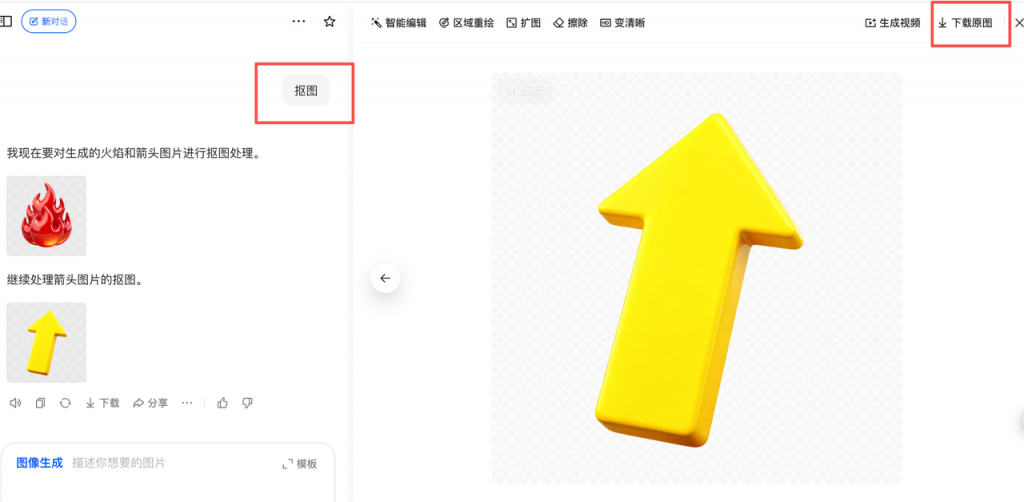
Task: Start a new chat with 新对话
Action: coord(49,22)
